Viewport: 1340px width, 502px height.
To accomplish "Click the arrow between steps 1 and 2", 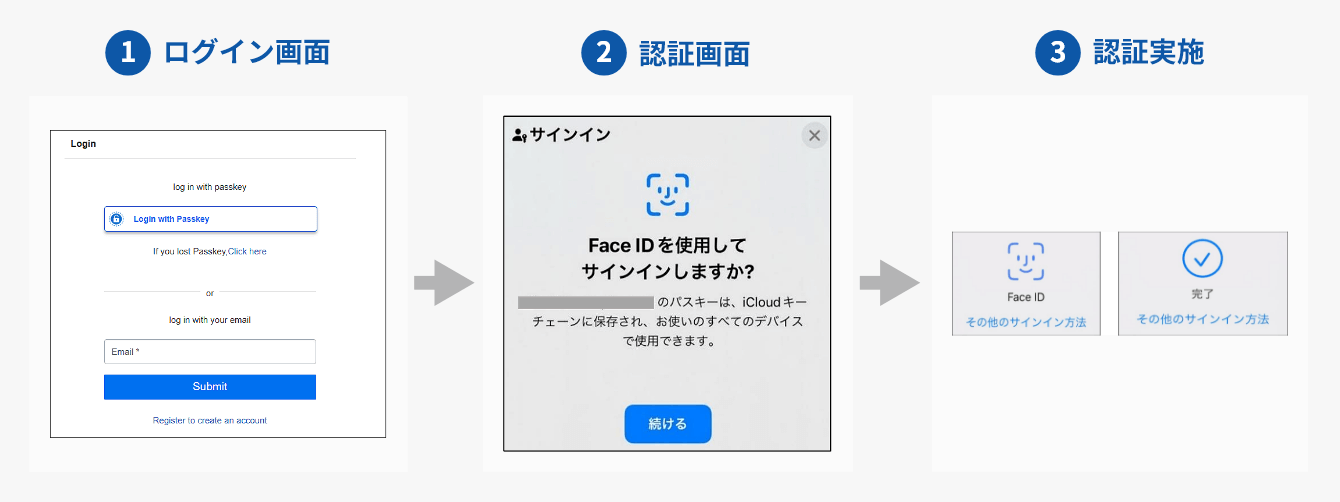I will [444, 283].
